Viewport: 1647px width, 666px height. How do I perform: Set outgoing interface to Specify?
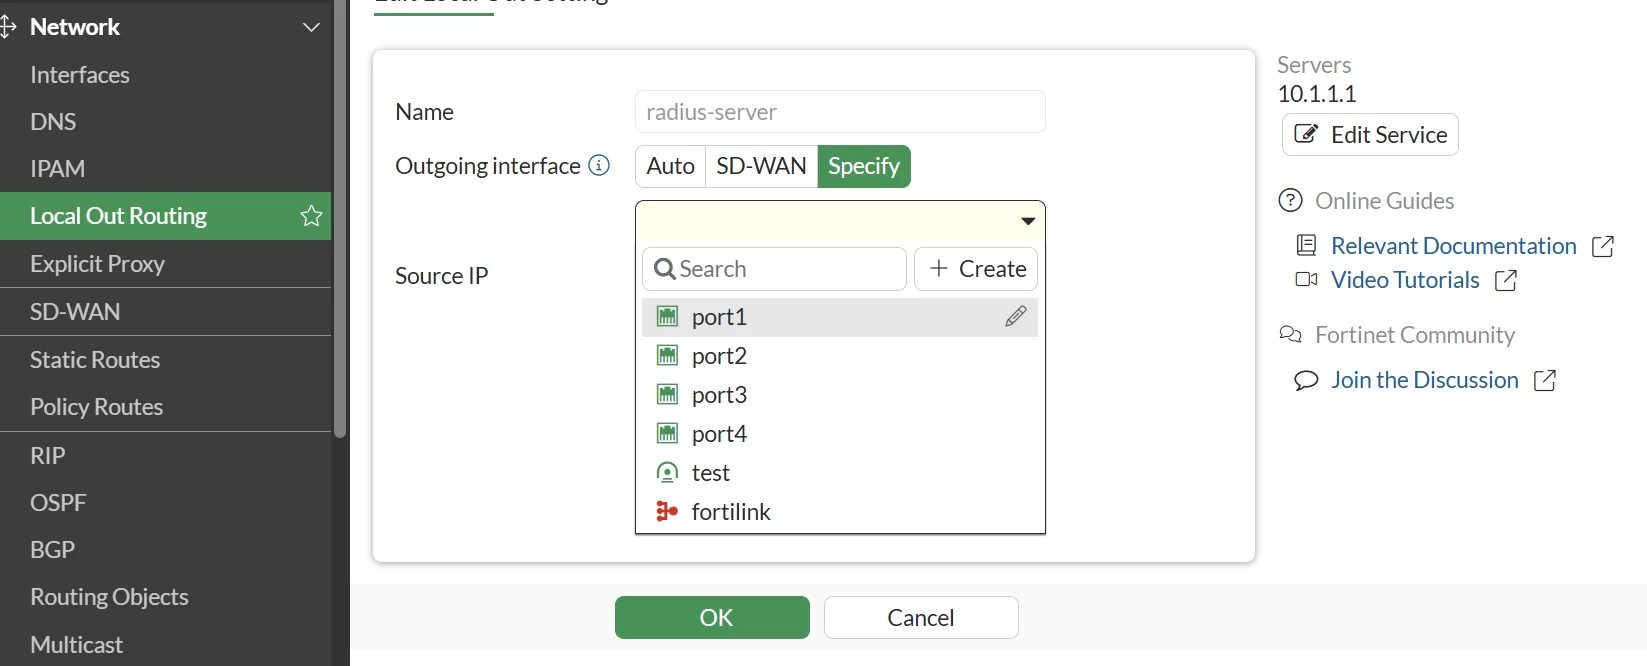point(864,166)
